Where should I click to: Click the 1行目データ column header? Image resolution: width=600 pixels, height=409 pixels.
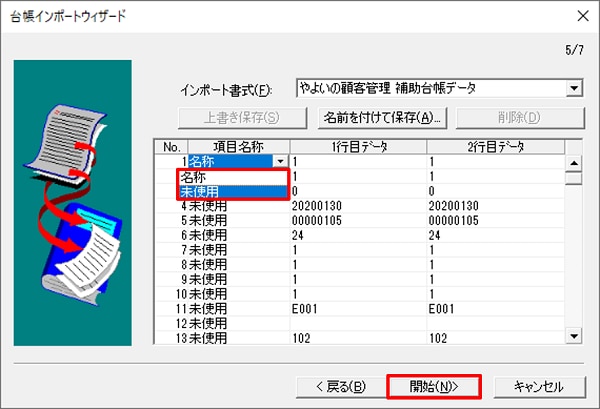(358, 147)
